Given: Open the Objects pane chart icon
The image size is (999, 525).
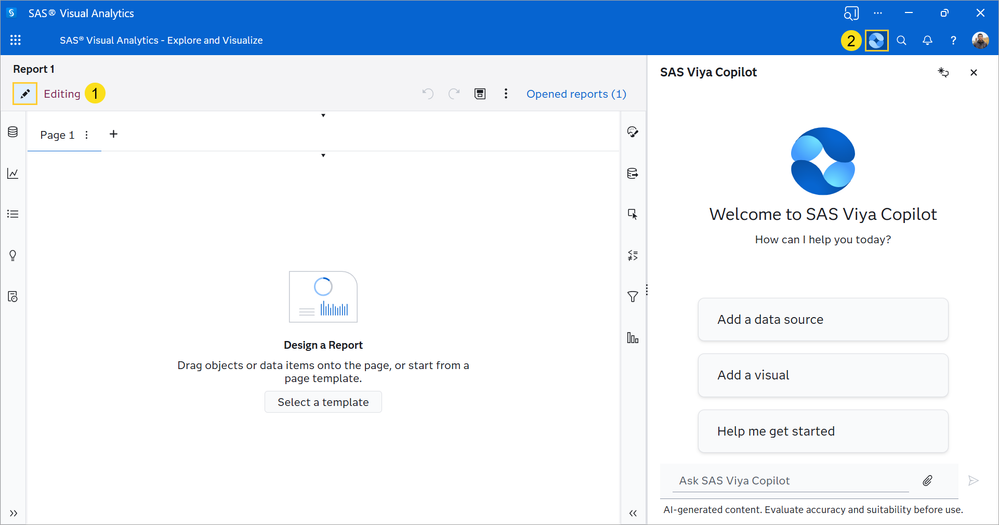Looking at the screenshot, I should pyautogui.click(x=13, y=173).
